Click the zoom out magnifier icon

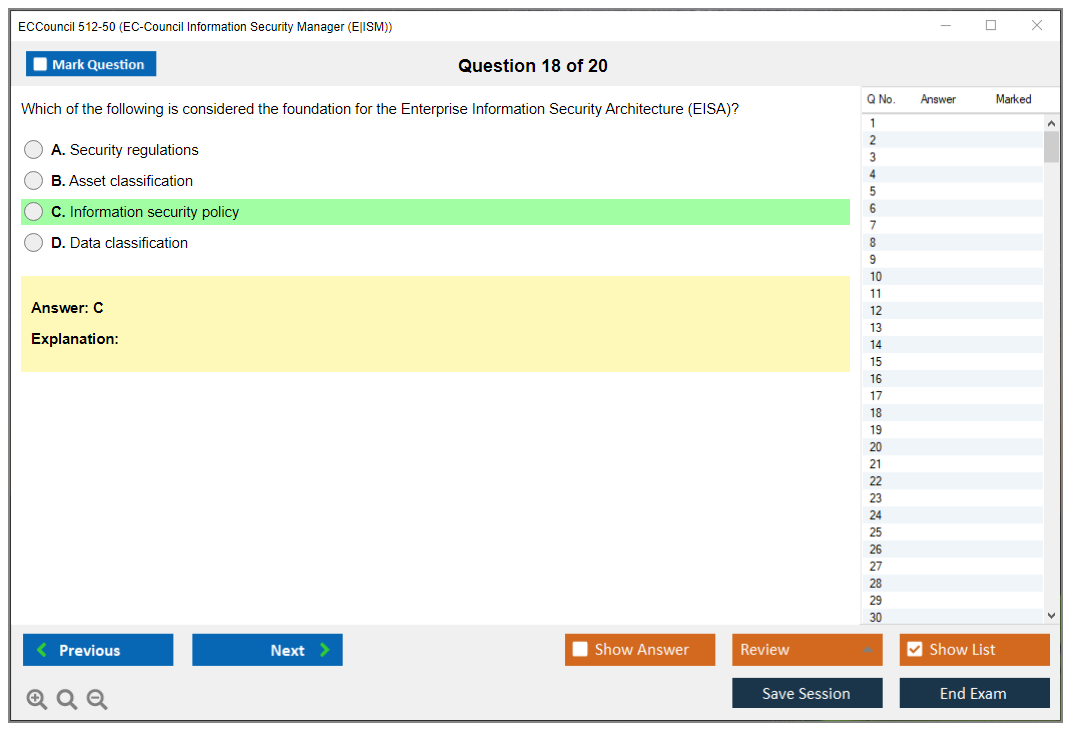(97, 700)
